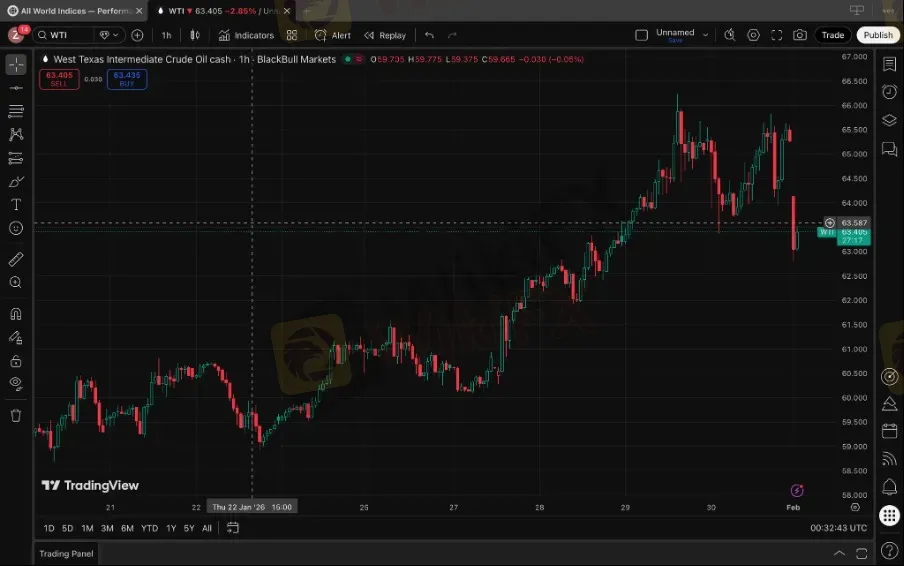Open the Indicators dialog
This screenshot has height=566, width=904.
[x=246, y=35]
